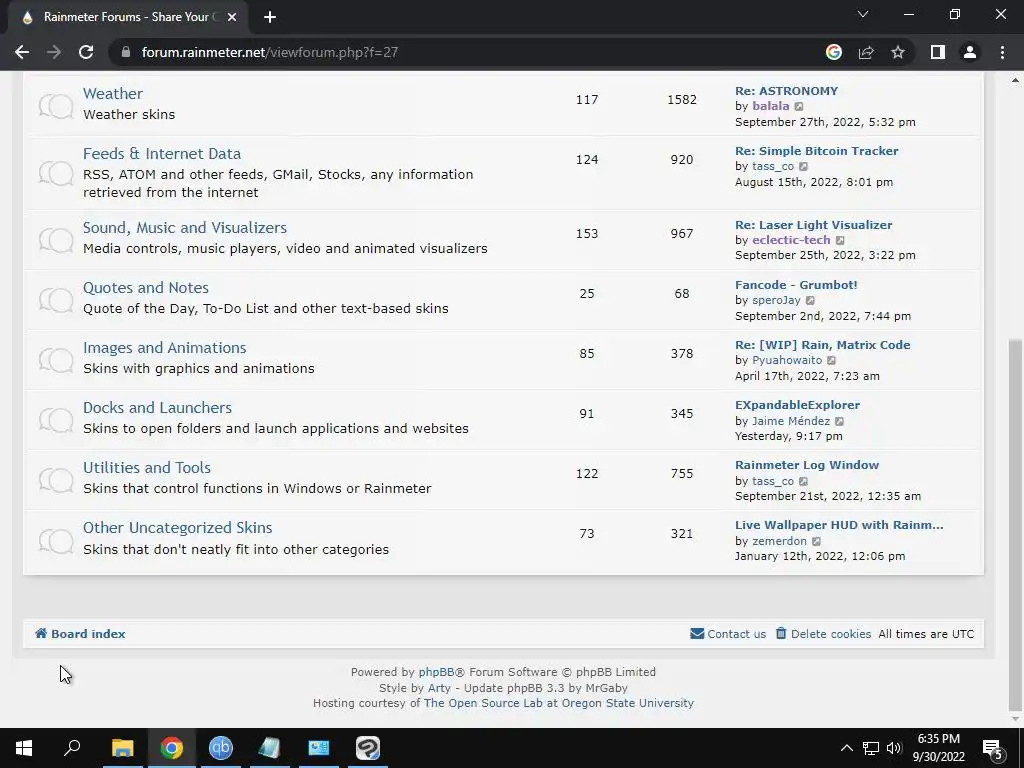This screenshot has height=768, width=1024.
Task: Click forum icon beside Images and Animations
Action: click(56, 360)
